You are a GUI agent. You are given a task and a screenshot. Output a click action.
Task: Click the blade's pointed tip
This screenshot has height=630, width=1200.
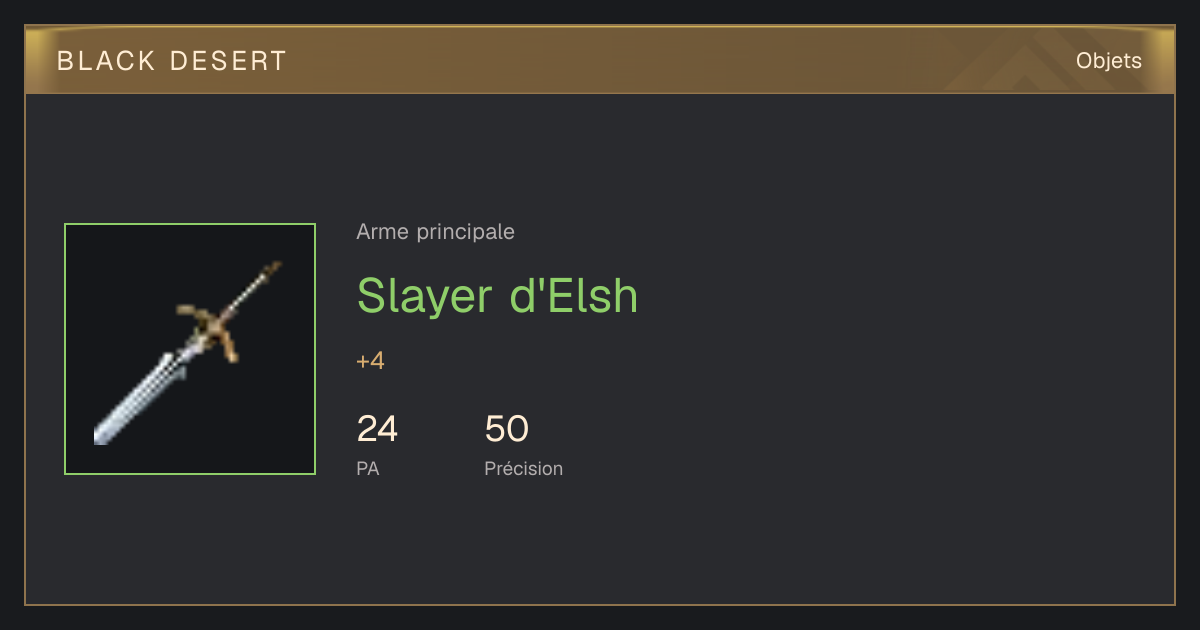click(x=100, y=436)
